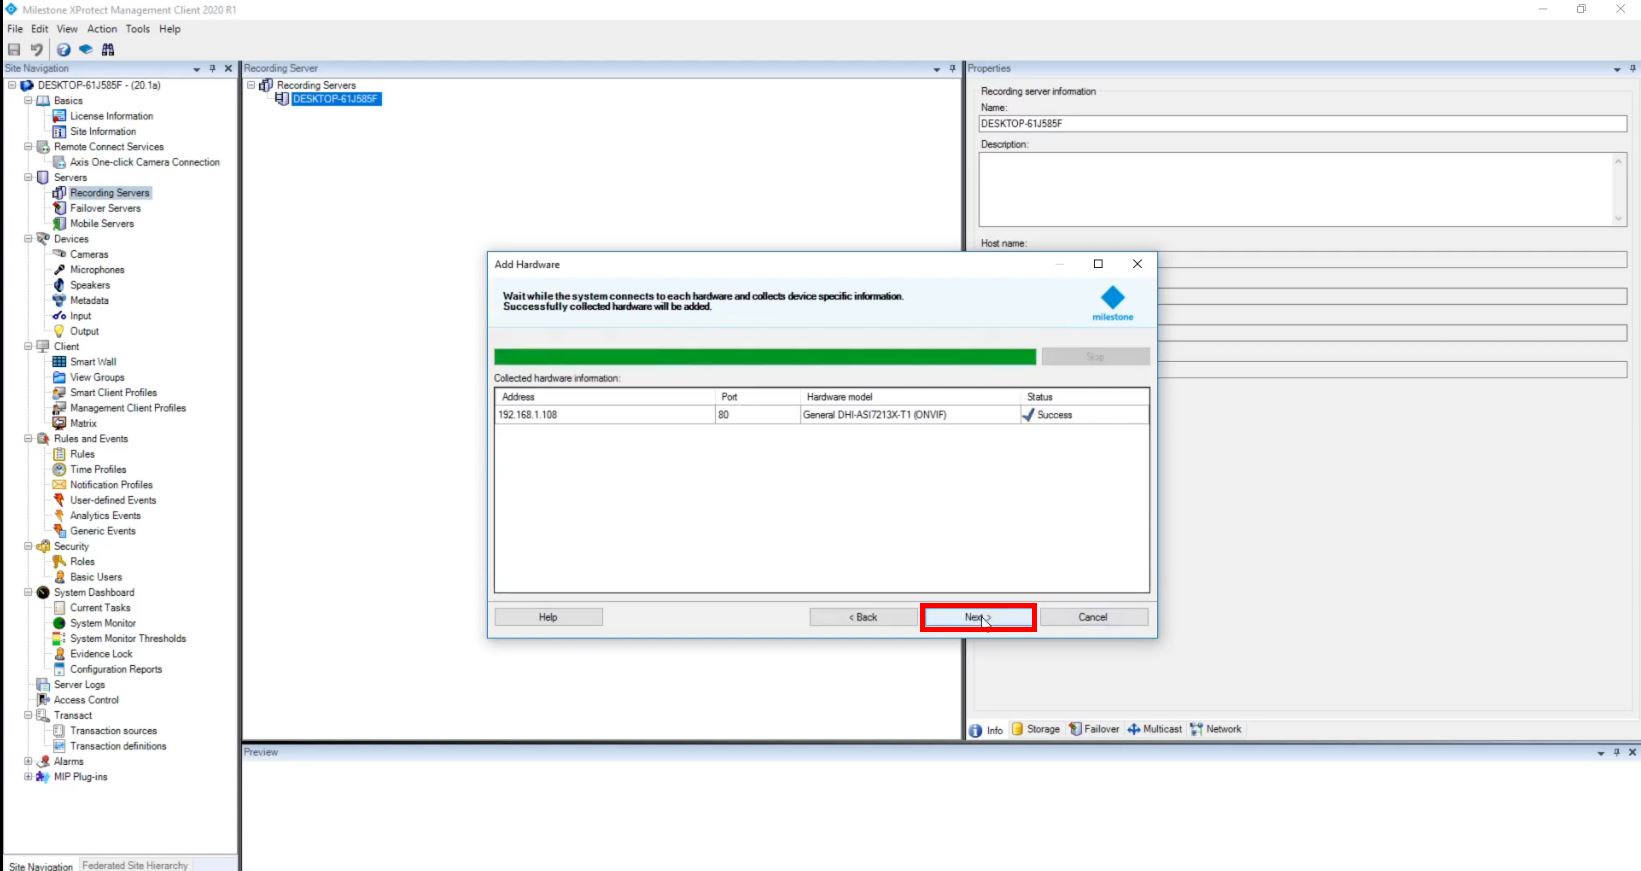Select Speakers under Devices
This screenshot has height=871, width=1641.
coord(90,285)
